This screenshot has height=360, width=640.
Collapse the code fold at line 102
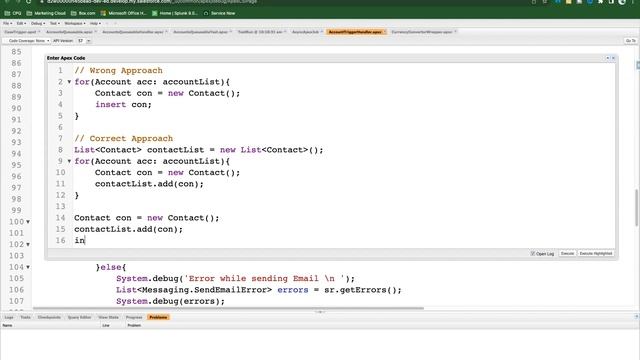28,244
